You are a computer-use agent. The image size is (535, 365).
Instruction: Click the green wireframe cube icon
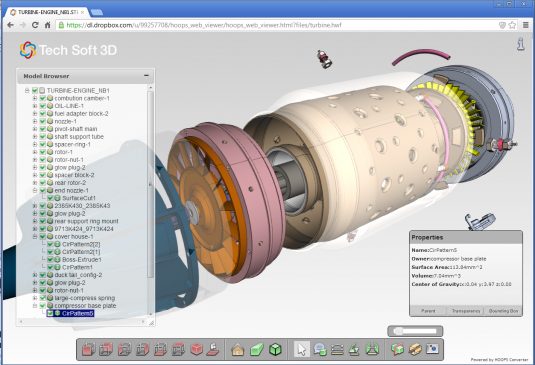(x=275, y=349)
